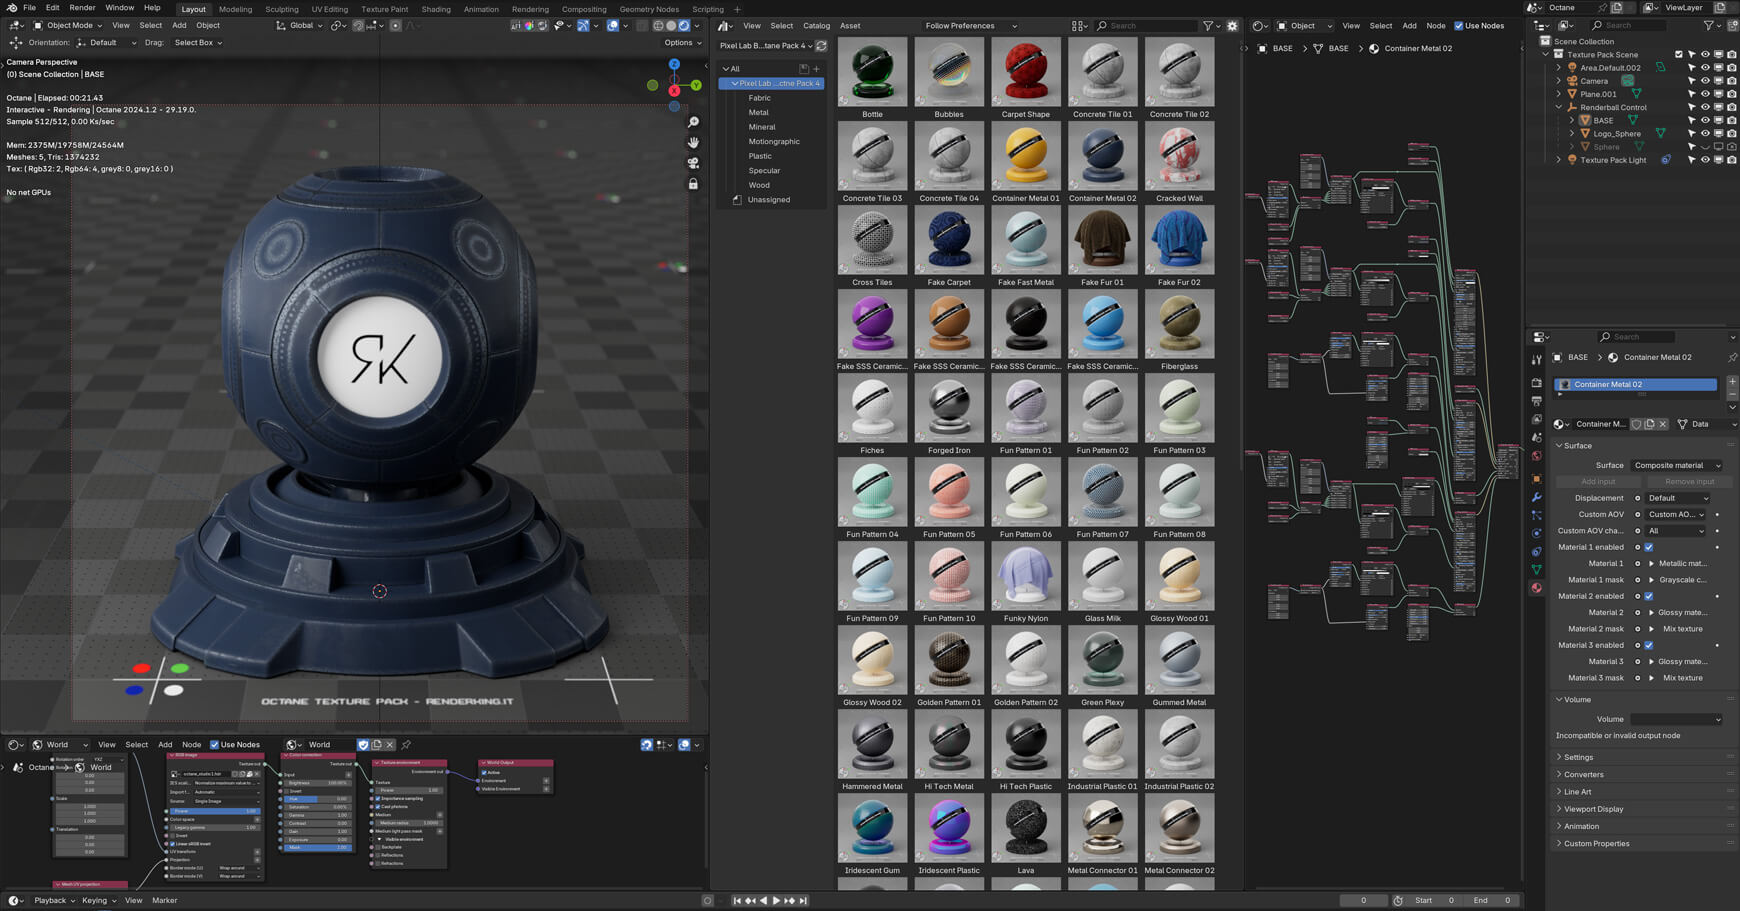Expand Material 1 Metallic material arrow
The width and height of the screenshot is (1740, 911).
pos(1651,563)
